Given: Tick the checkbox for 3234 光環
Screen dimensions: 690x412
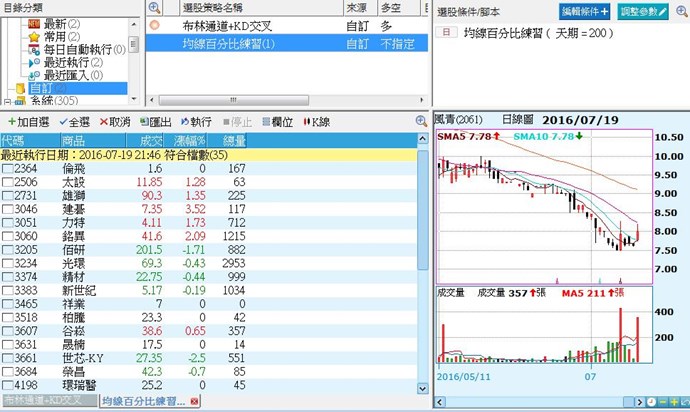Looking at the screenshot, I should click(x=7, y=261).
